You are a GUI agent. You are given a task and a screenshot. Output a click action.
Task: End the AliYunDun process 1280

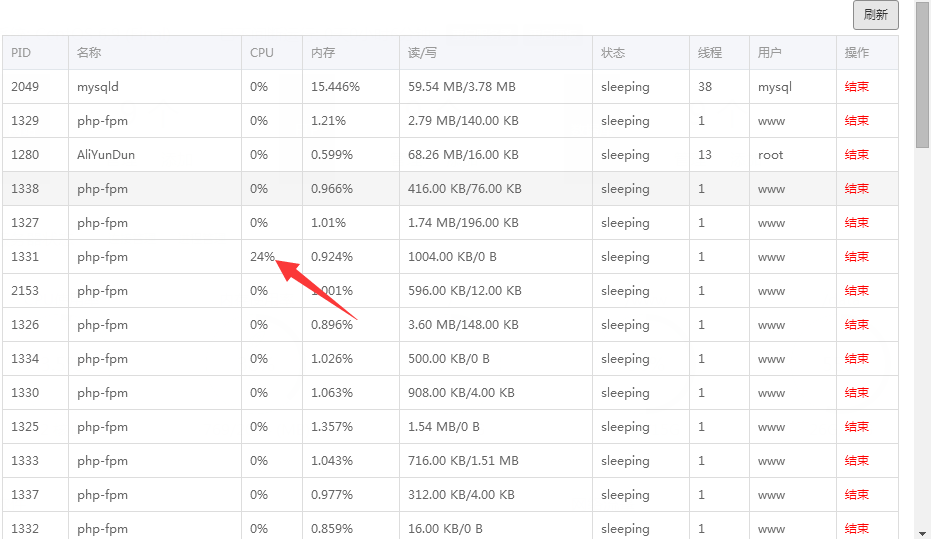pos(856,154)
